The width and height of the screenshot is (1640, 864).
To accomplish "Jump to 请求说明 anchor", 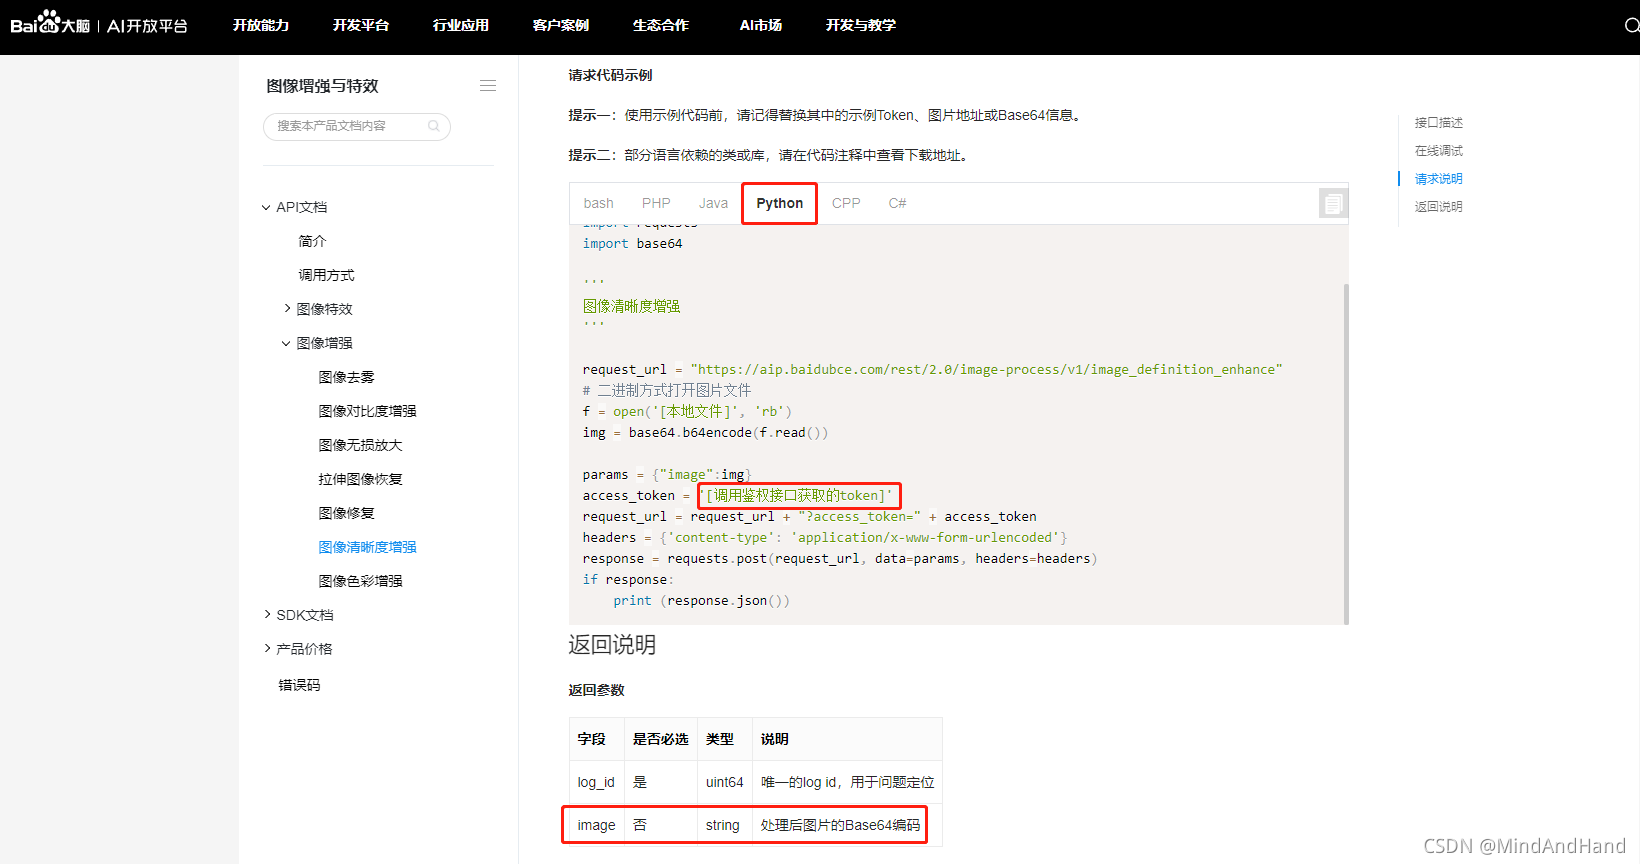I will coord(1438,179).
